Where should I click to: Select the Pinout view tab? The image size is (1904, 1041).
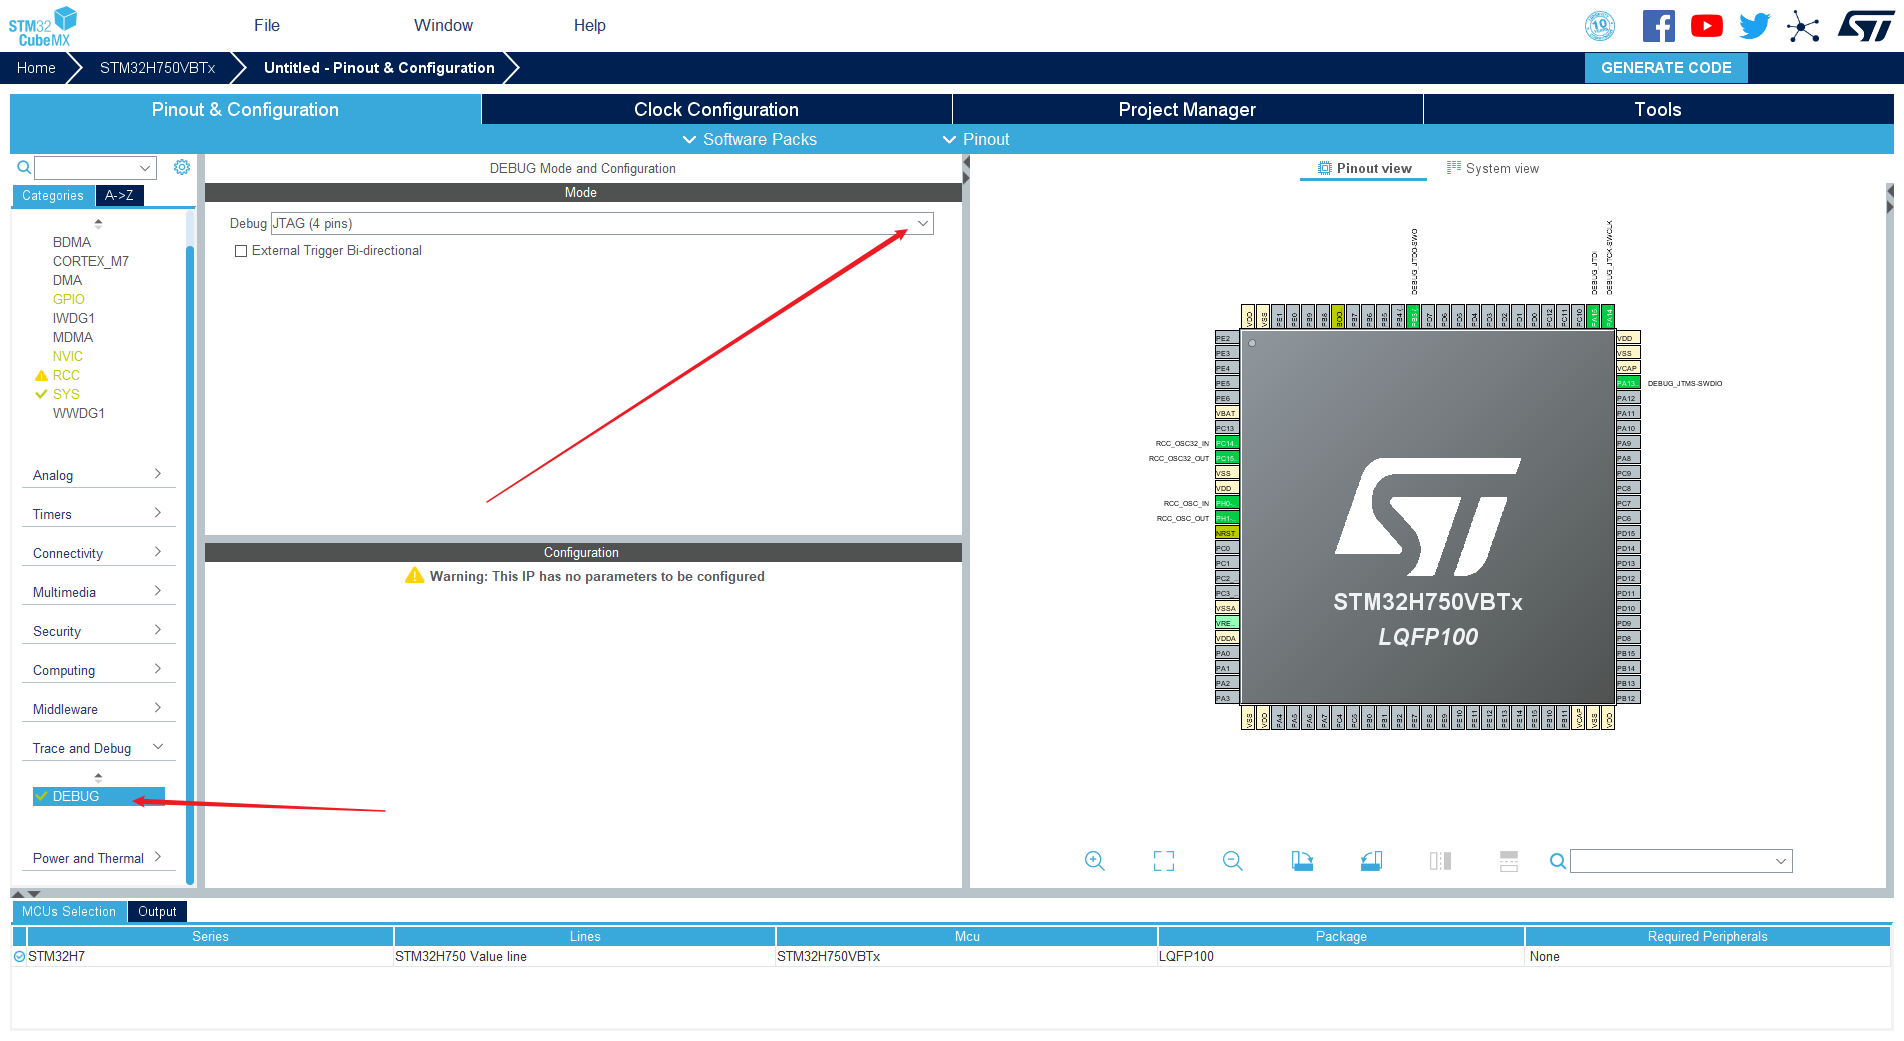1365,168
